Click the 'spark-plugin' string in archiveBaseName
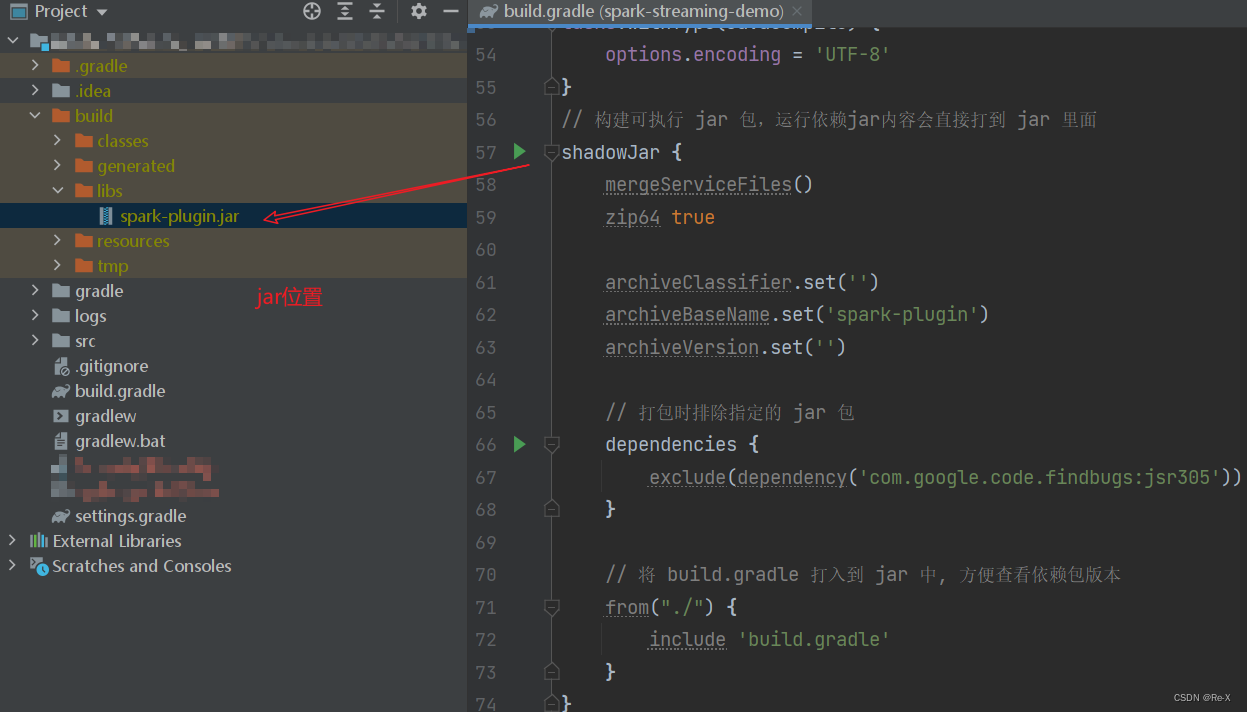The image size is (1247, 712). pos(902,314)
